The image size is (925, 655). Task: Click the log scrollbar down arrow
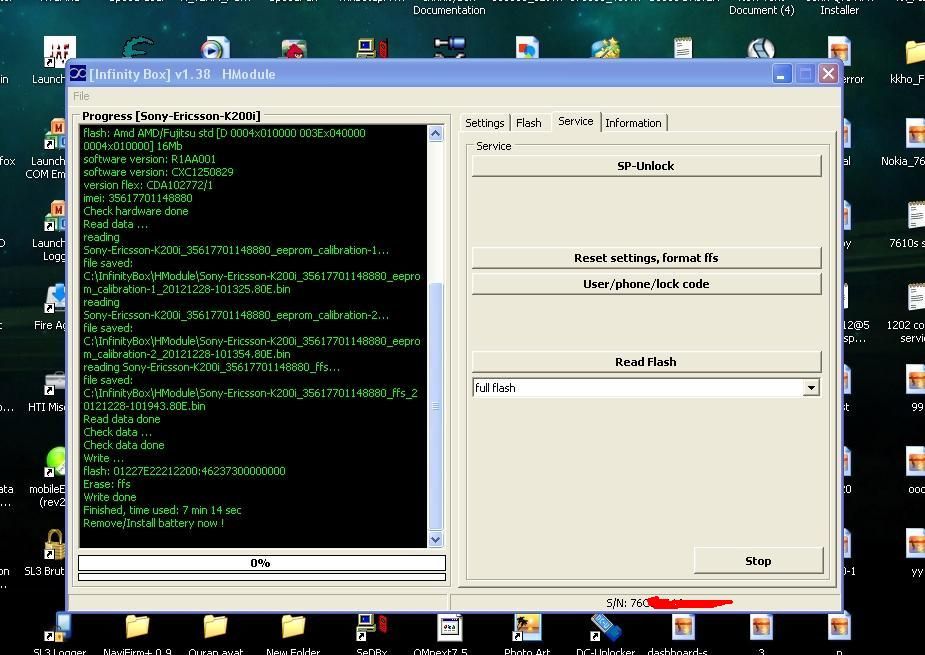[x=435, y=539]
